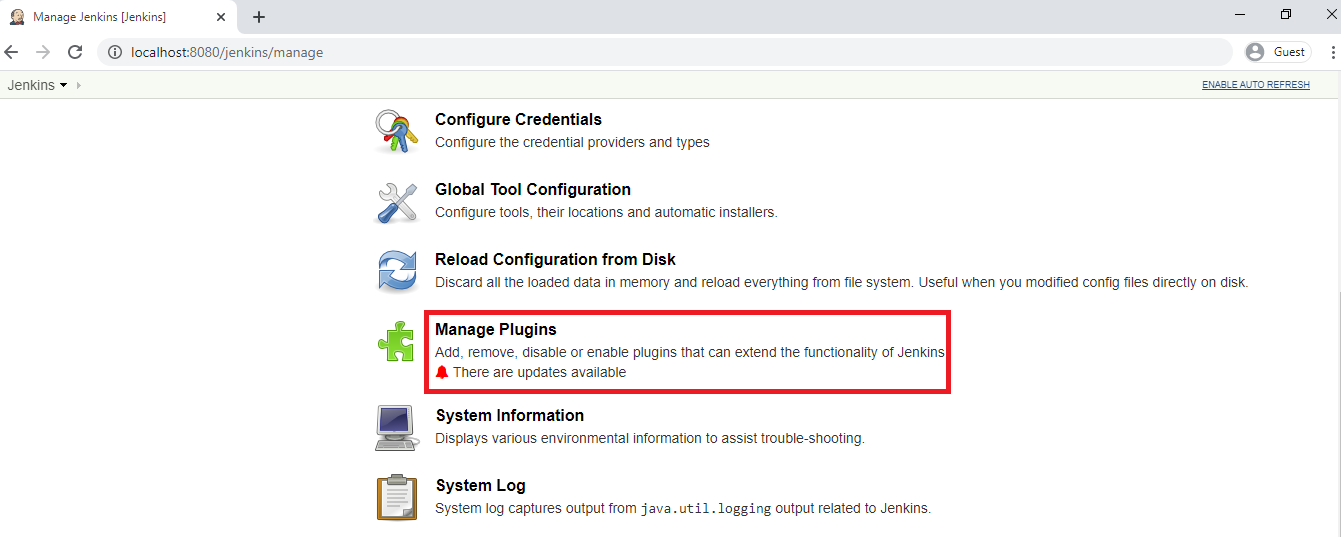Click the System Information computer icon
The width and height of the screenshot is (1341, 537).
(x=396, y=427)
